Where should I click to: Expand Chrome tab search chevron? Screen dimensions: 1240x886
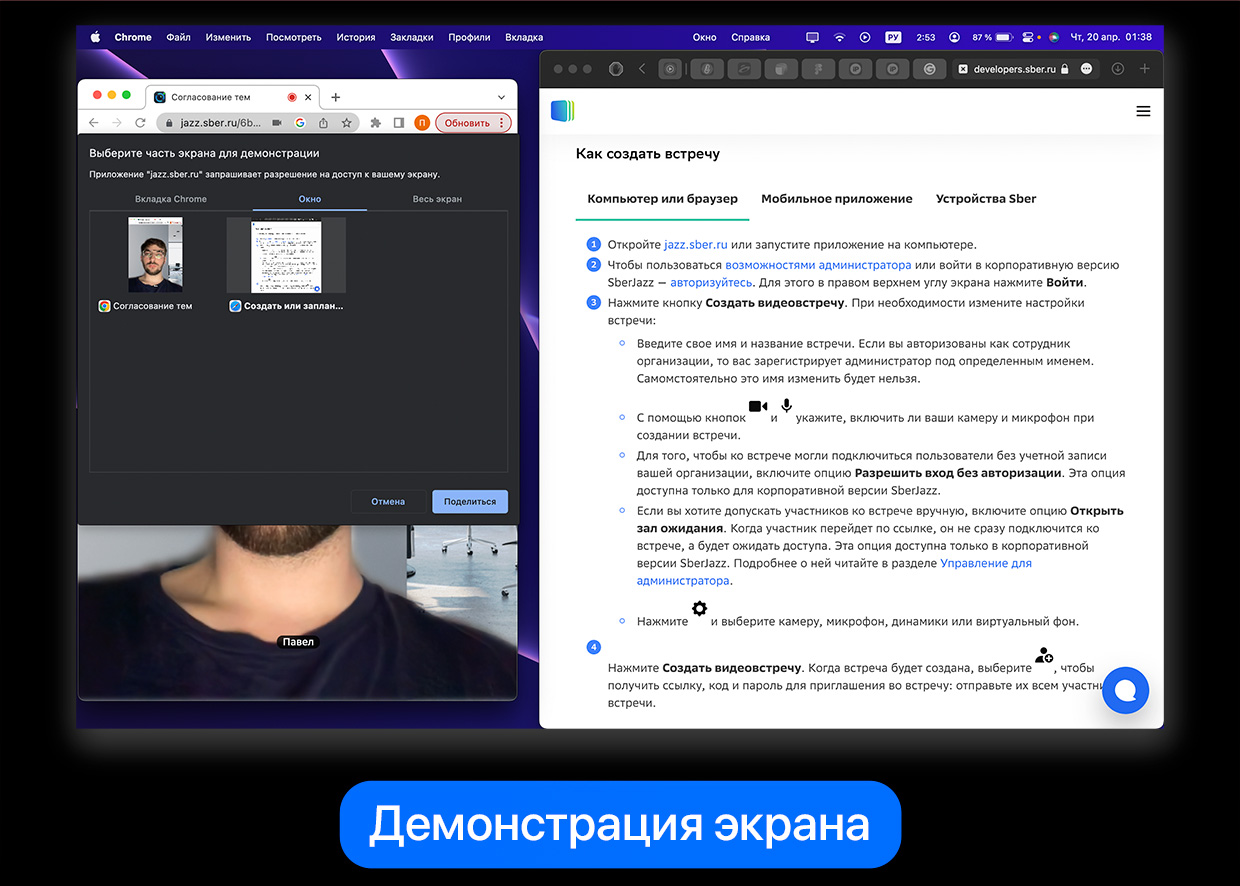click(x=501, y=97)
